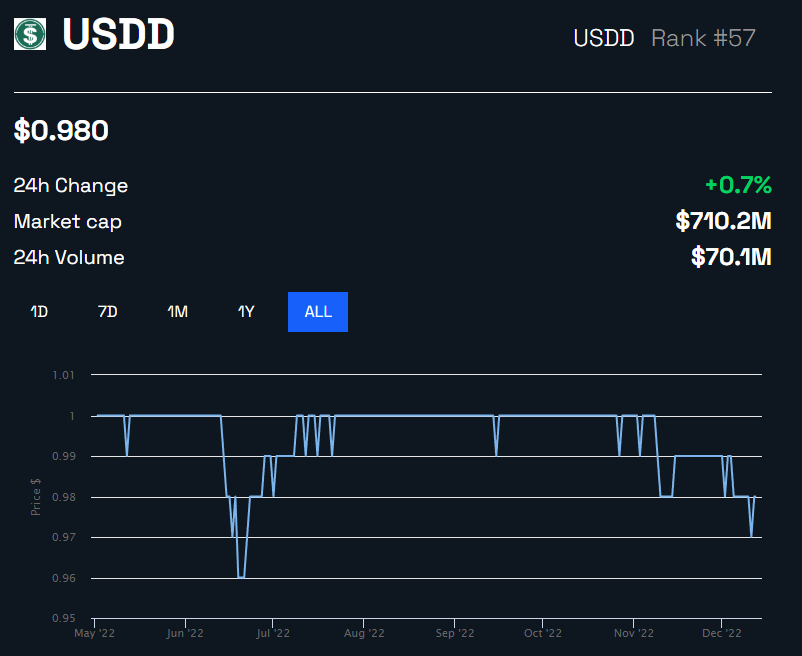Click the green +0.7% change value

click(x=737, y=185)
